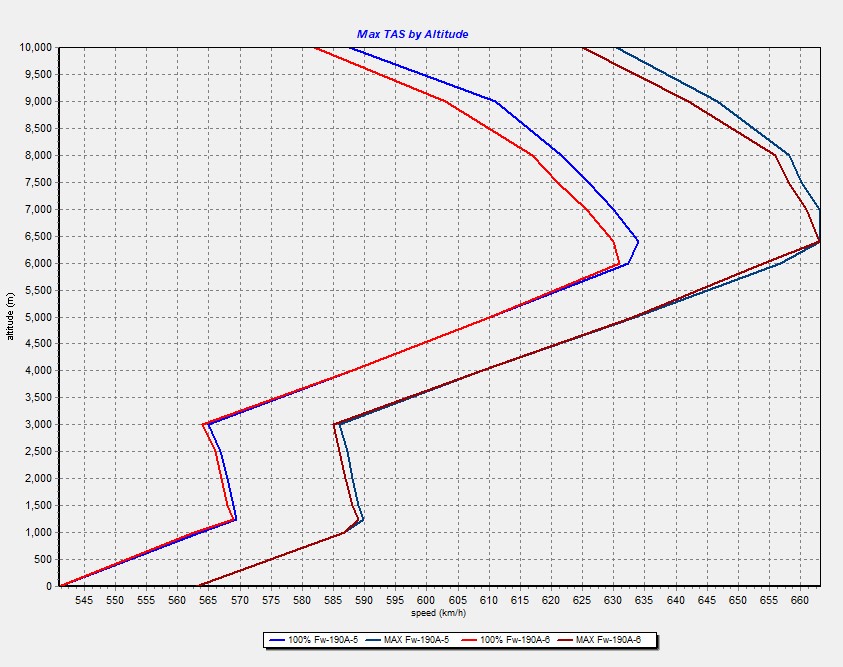Click the 565 speed tick label
Image resolution: width=843 pixels, height=667 pixels.
tap(209, 600)
